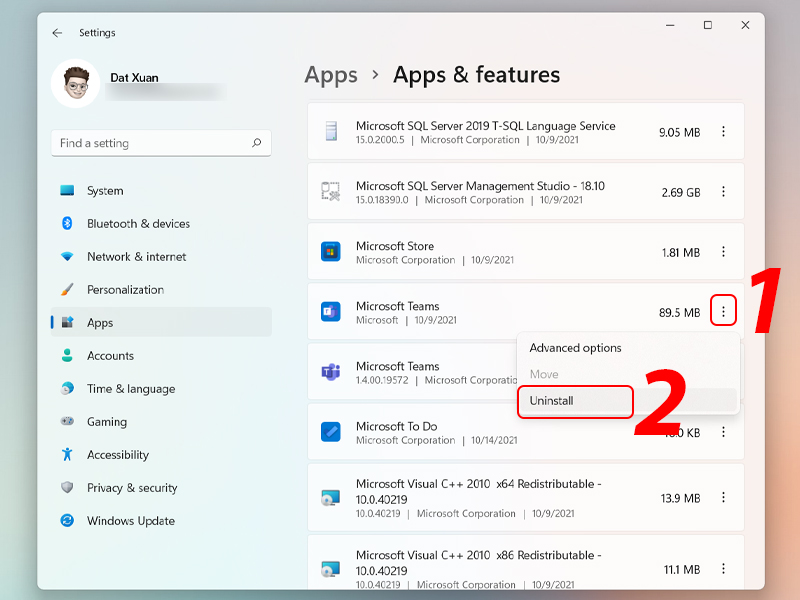Click the Accounts sidebar icon
Image resolution: width=800 pixels, height=600 pixels.
[x=66, y=355]
